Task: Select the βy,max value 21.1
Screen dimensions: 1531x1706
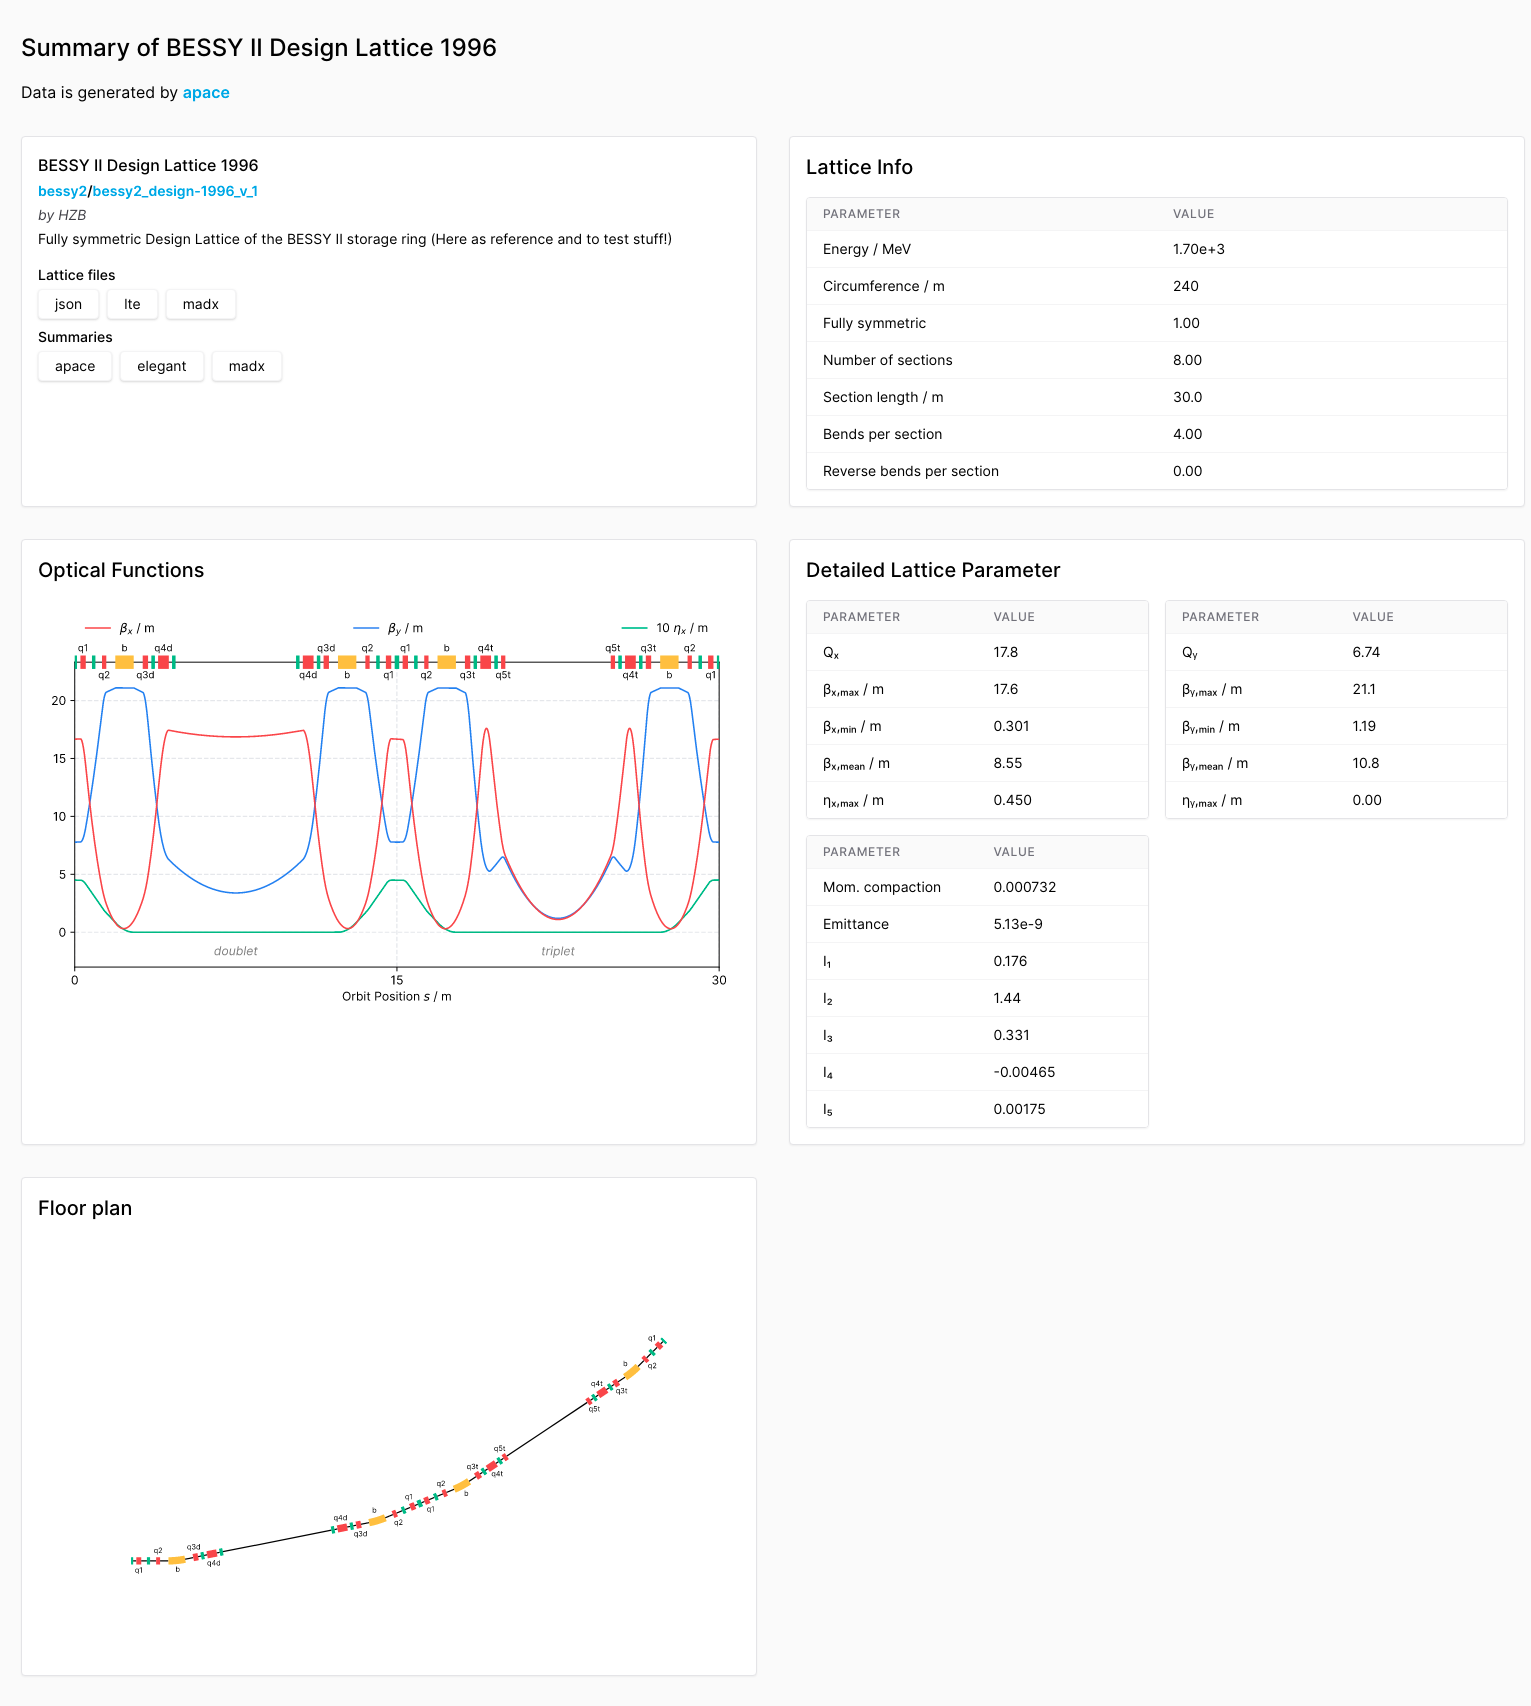Action: coord(1364,689)
